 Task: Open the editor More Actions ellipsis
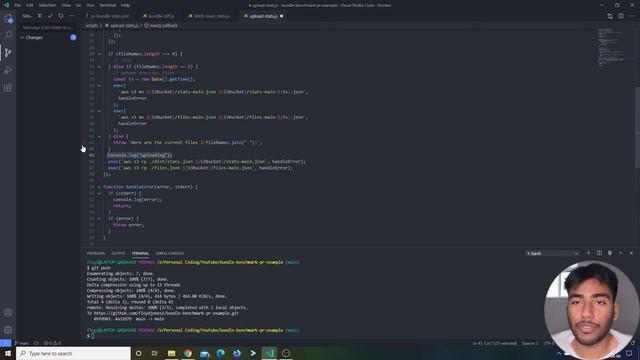point(631,16)
